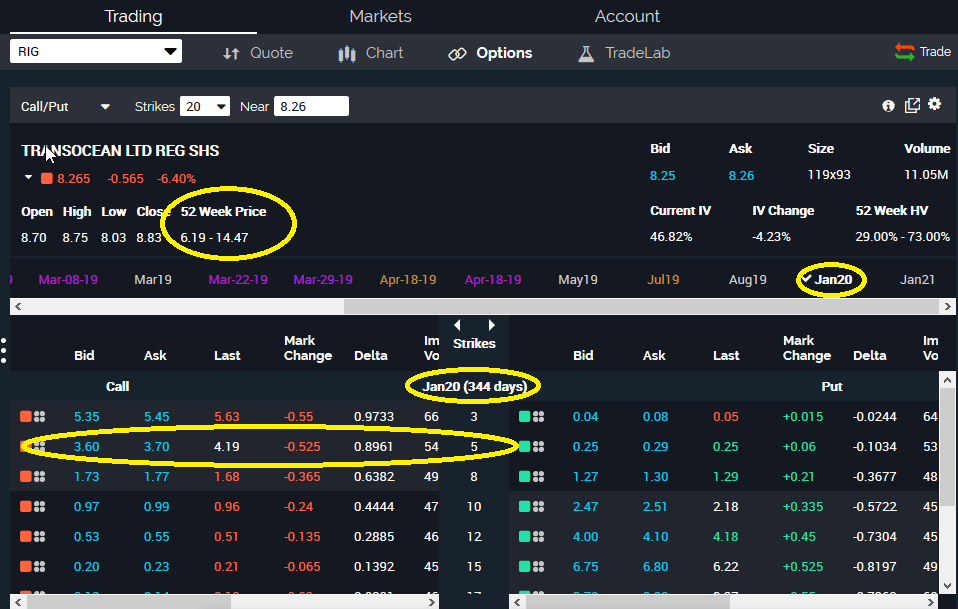Click the options chain vertical scrollbar up arrow
Viewport: 958px width, 609px height.
[948, 380]
